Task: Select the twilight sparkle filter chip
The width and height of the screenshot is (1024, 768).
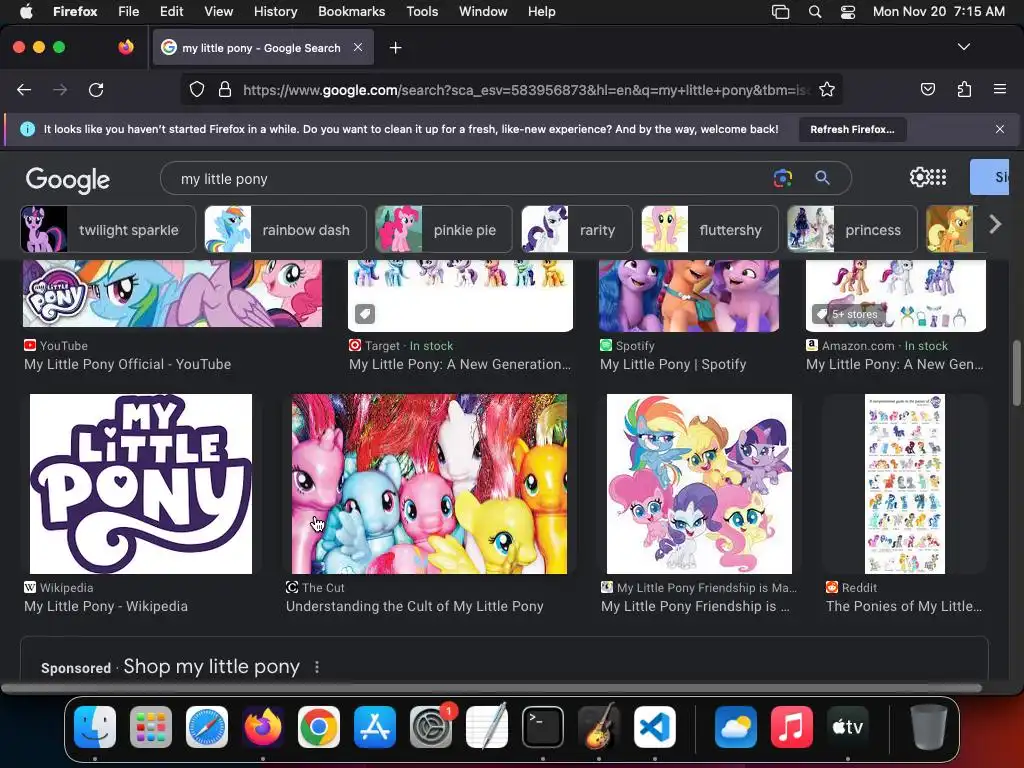Action: (108, 229)
